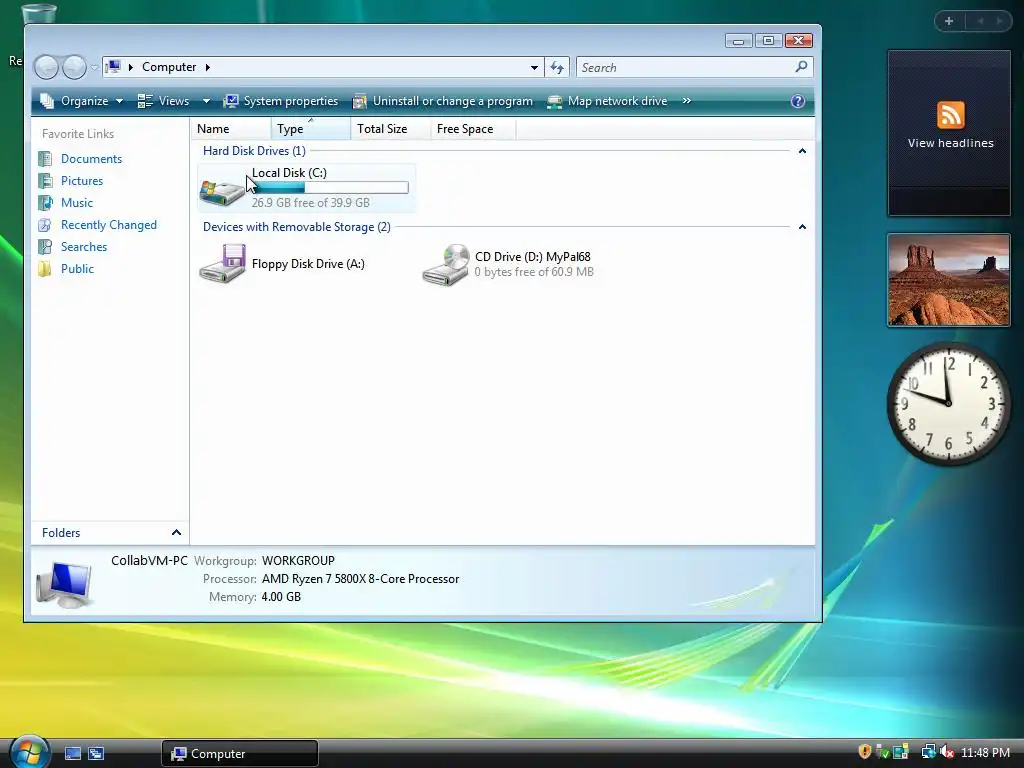Image resolution: width=1024 pixels, height=768 pixels.
Task: Open the recent pages dropdown arrow
Action: 95,67
